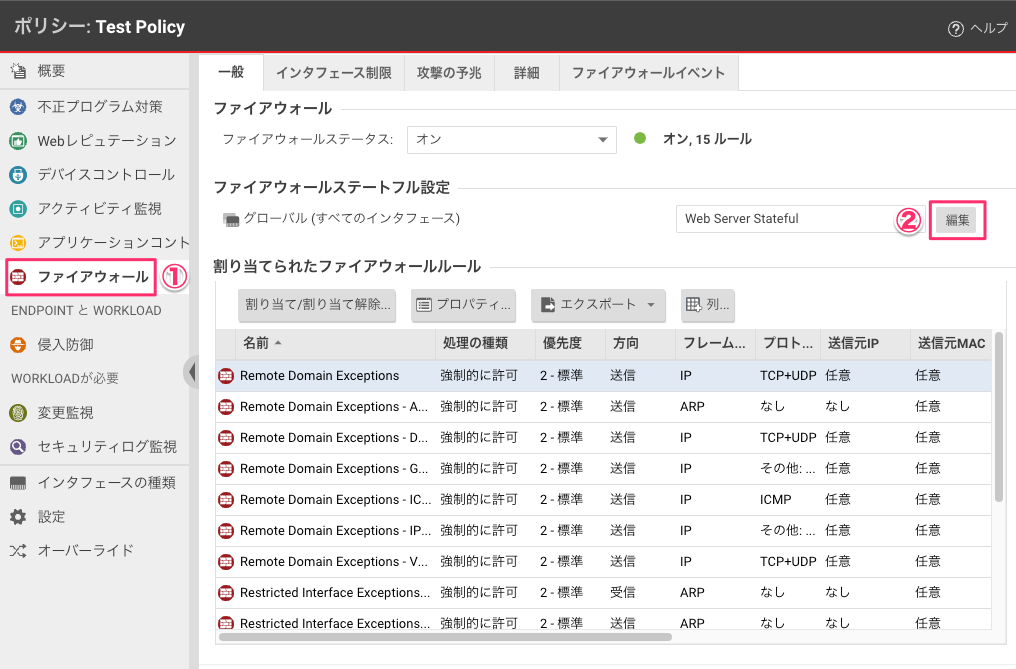
Task: Click the アプリケーションコントロール sidebar icon
Action: point(18,242)
